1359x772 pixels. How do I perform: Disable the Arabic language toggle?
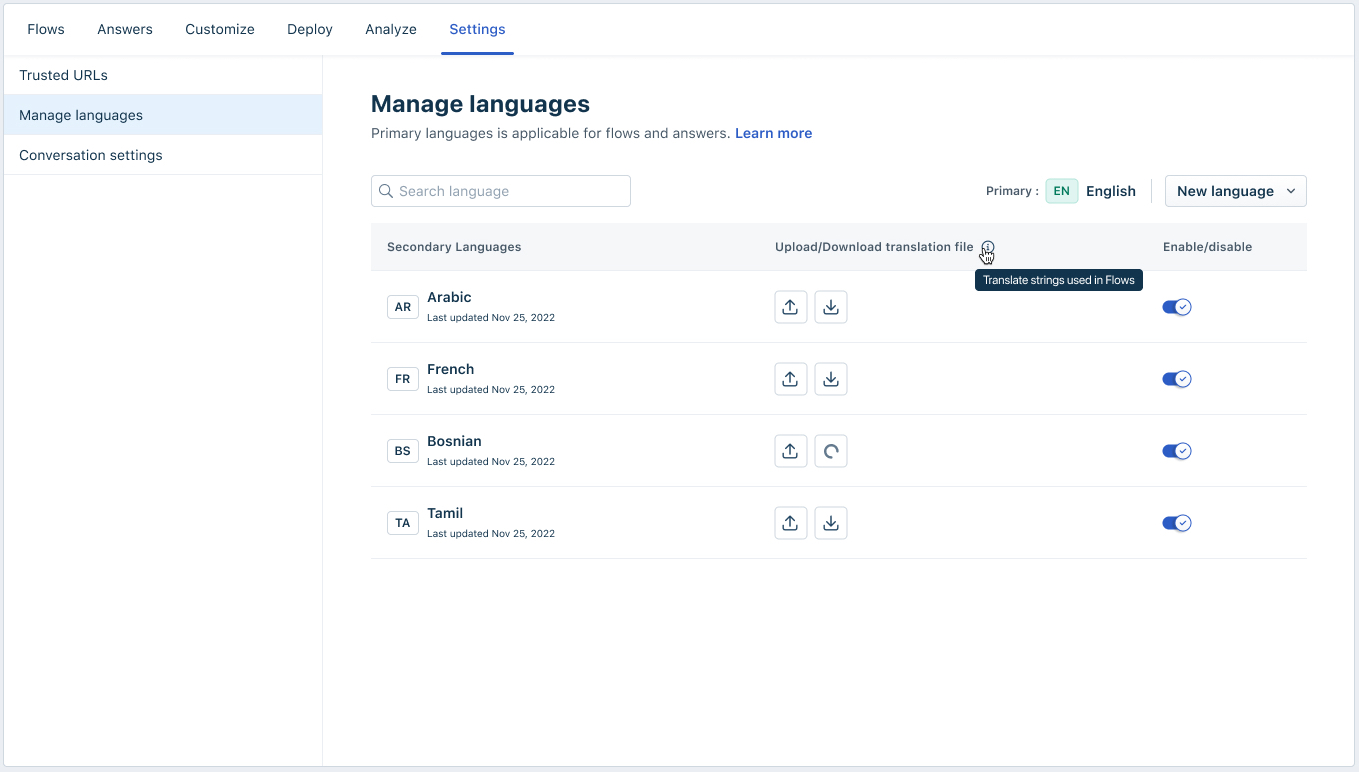[x=1177, y=307]
